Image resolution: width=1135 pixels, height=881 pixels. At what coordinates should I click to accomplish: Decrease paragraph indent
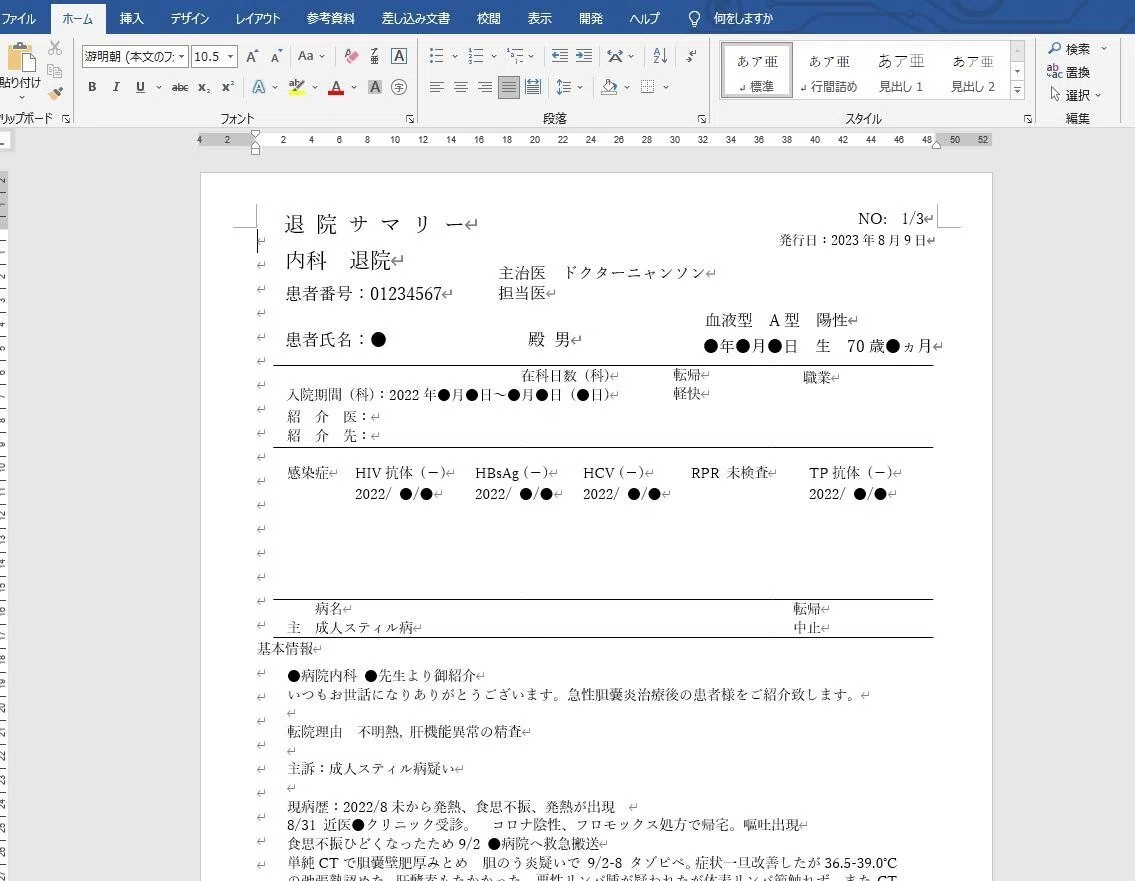pyautogui.click(x=560, y=56)
